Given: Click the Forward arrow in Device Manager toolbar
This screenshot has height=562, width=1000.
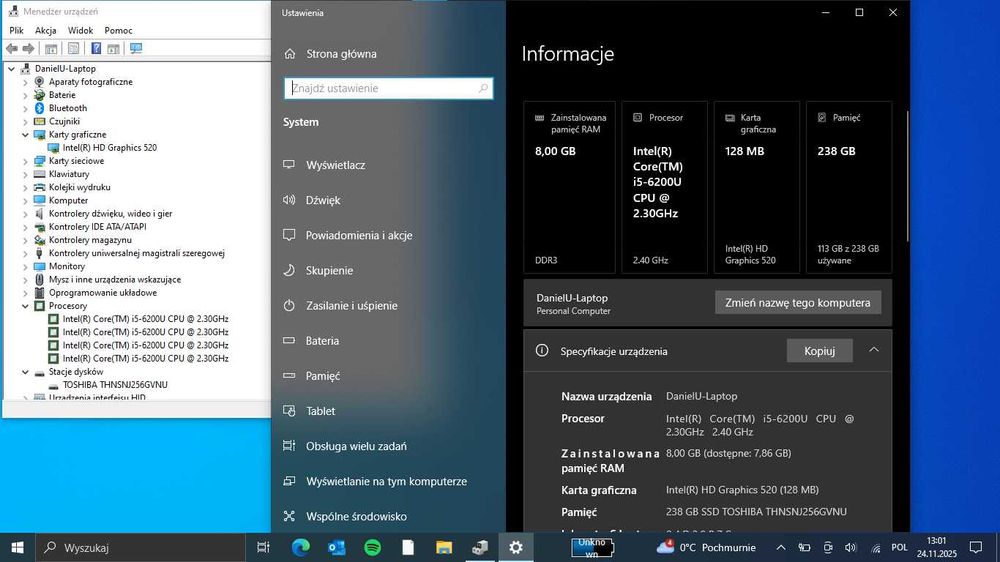Looking at the screenshot, I should pyautogui.click(x=28, y=48).
